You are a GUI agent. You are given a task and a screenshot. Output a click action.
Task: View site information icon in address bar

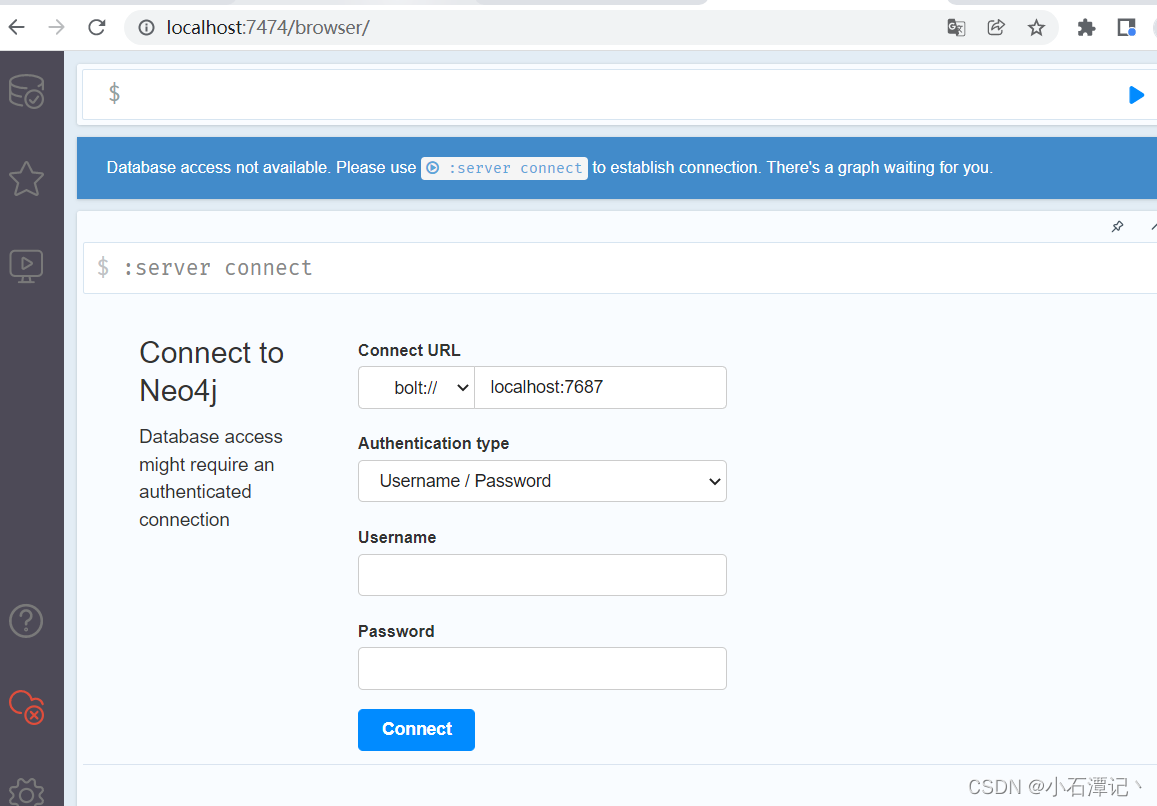[147, 27]
